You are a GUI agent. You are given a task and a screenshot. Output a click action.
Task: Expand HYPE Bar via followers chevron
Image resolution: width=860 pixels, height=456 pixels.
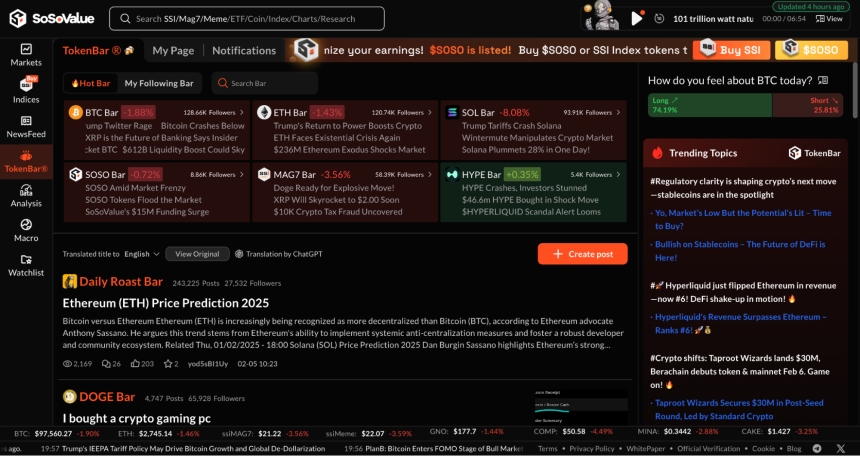point(619,174)
